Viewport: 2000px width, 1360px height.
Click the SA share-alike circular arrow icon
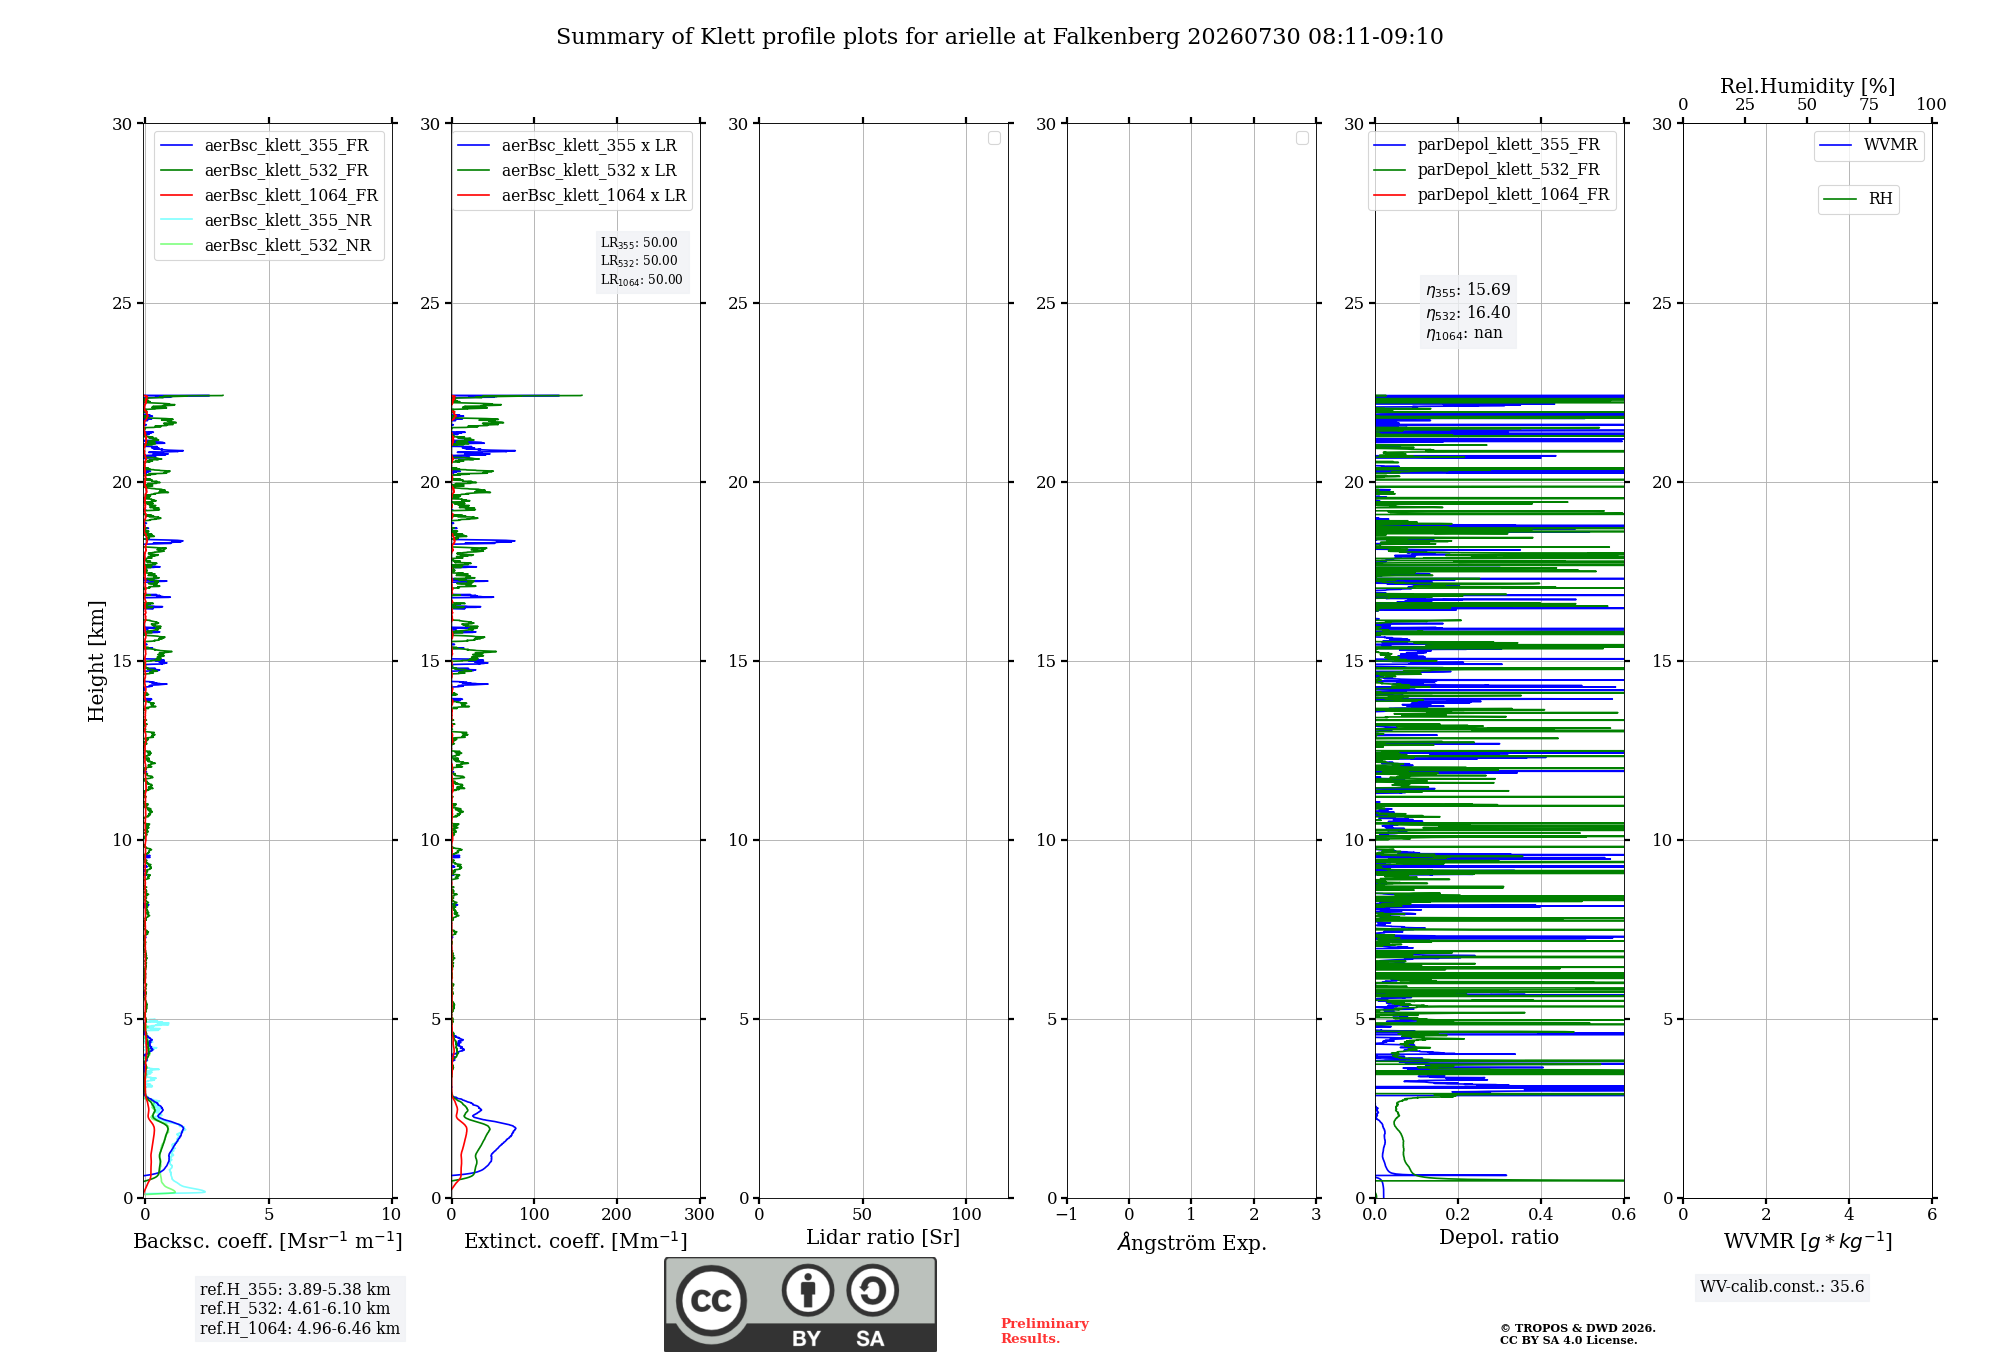[x=872, y=1290]
